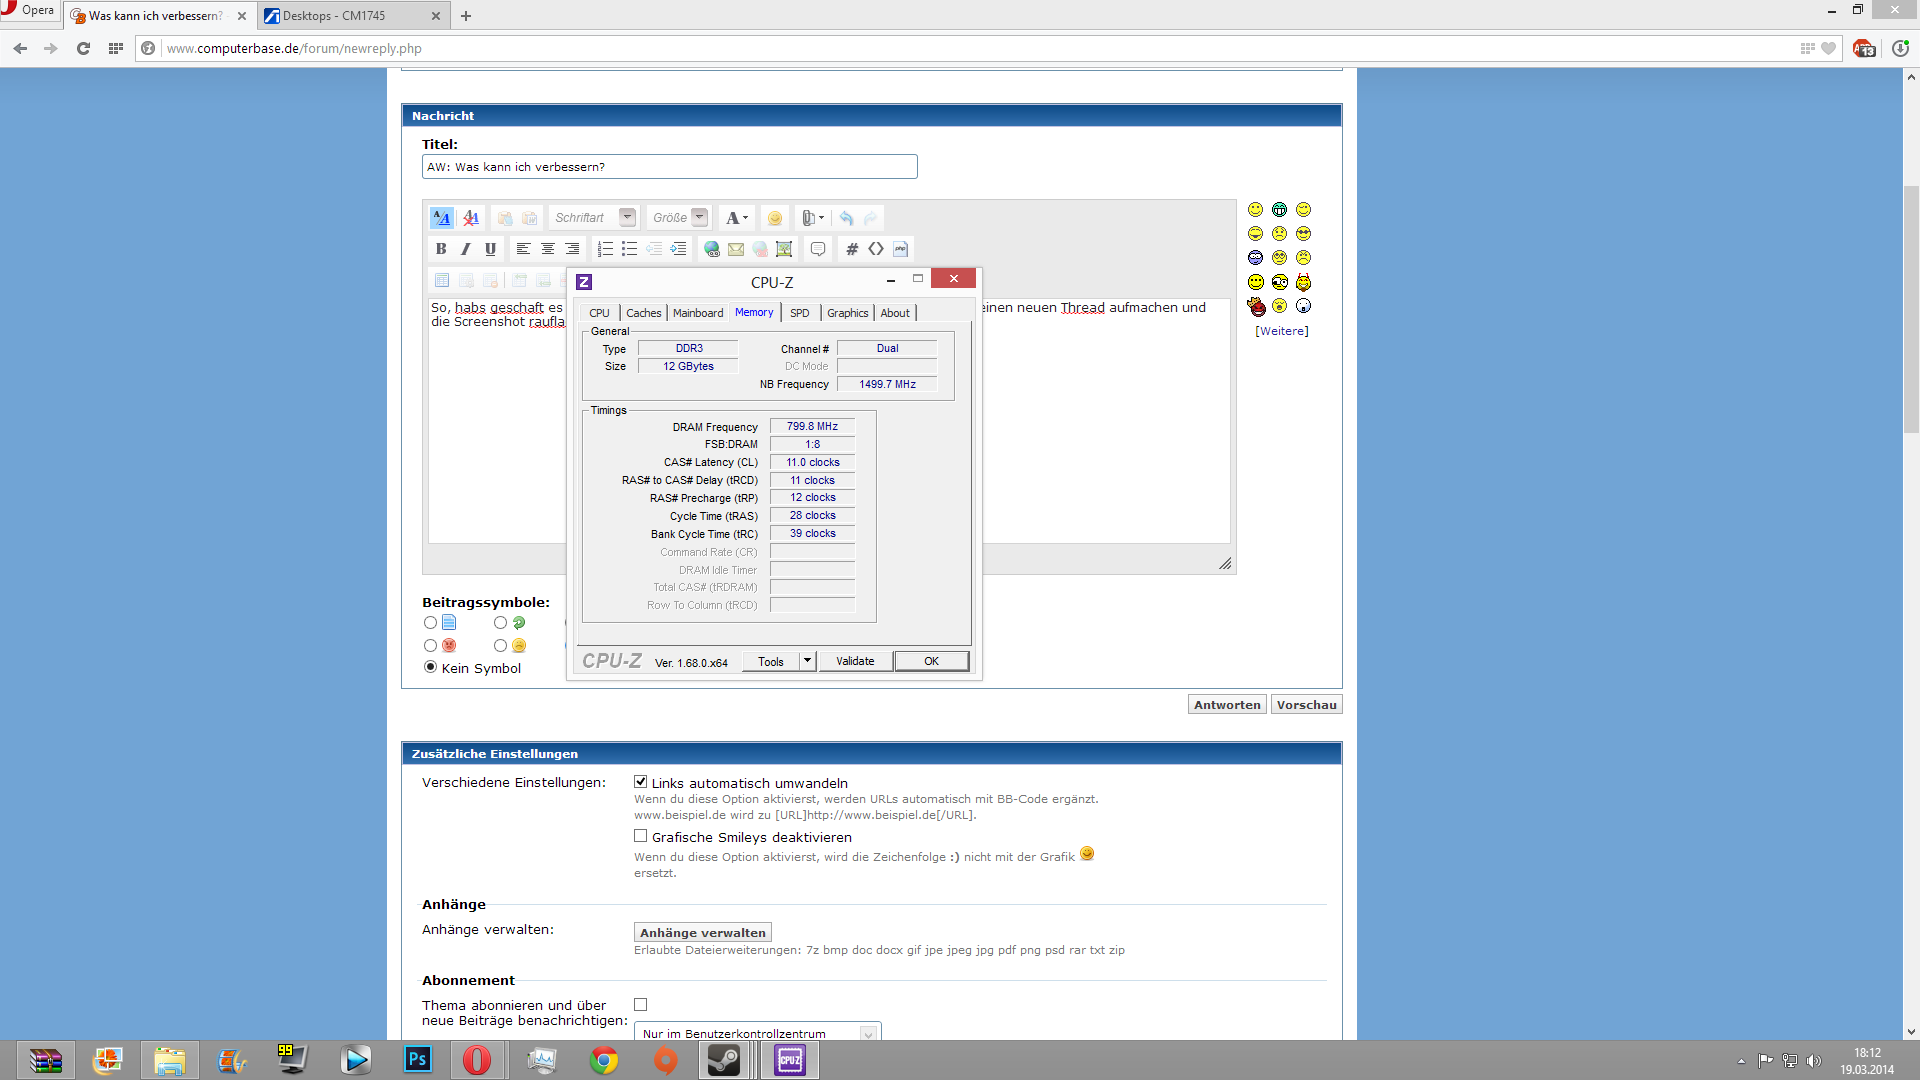Insert a hyperlink with the globe icon
1920x1080 pixels.
coord(711,249)
